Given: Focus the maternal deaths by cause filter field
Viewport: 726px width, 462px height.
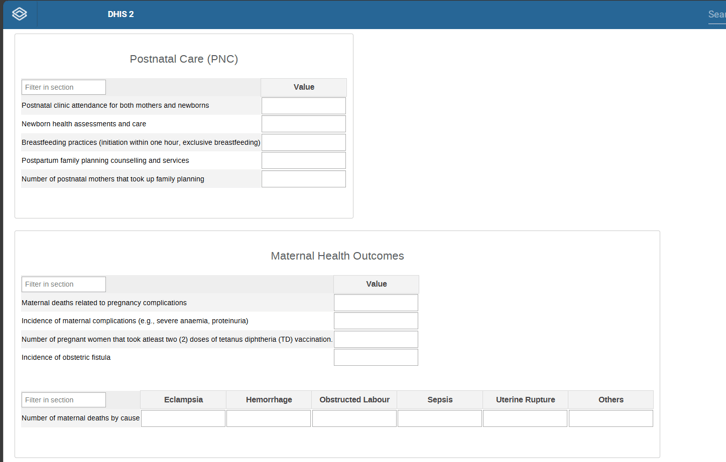Looking at the screenshot, I should [63, 400].
